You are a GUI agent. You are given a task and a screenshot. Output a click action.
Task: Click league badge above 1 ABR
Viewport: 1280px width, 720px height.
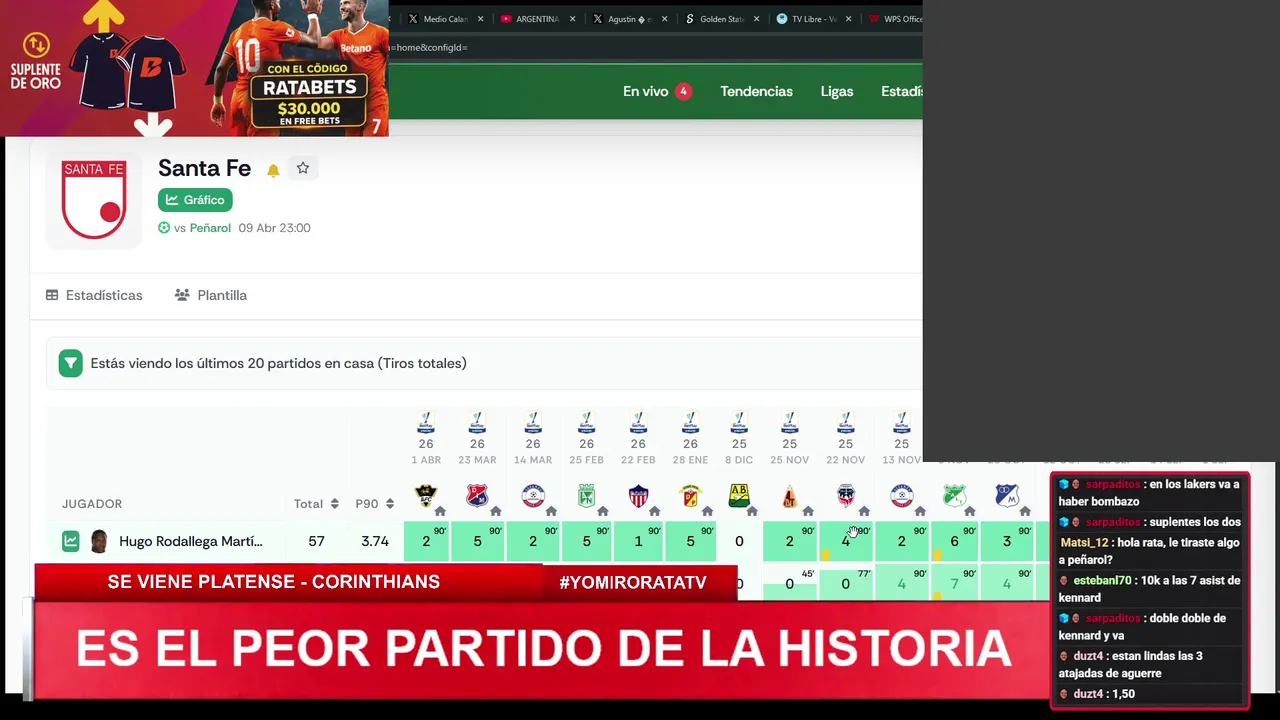426,422
